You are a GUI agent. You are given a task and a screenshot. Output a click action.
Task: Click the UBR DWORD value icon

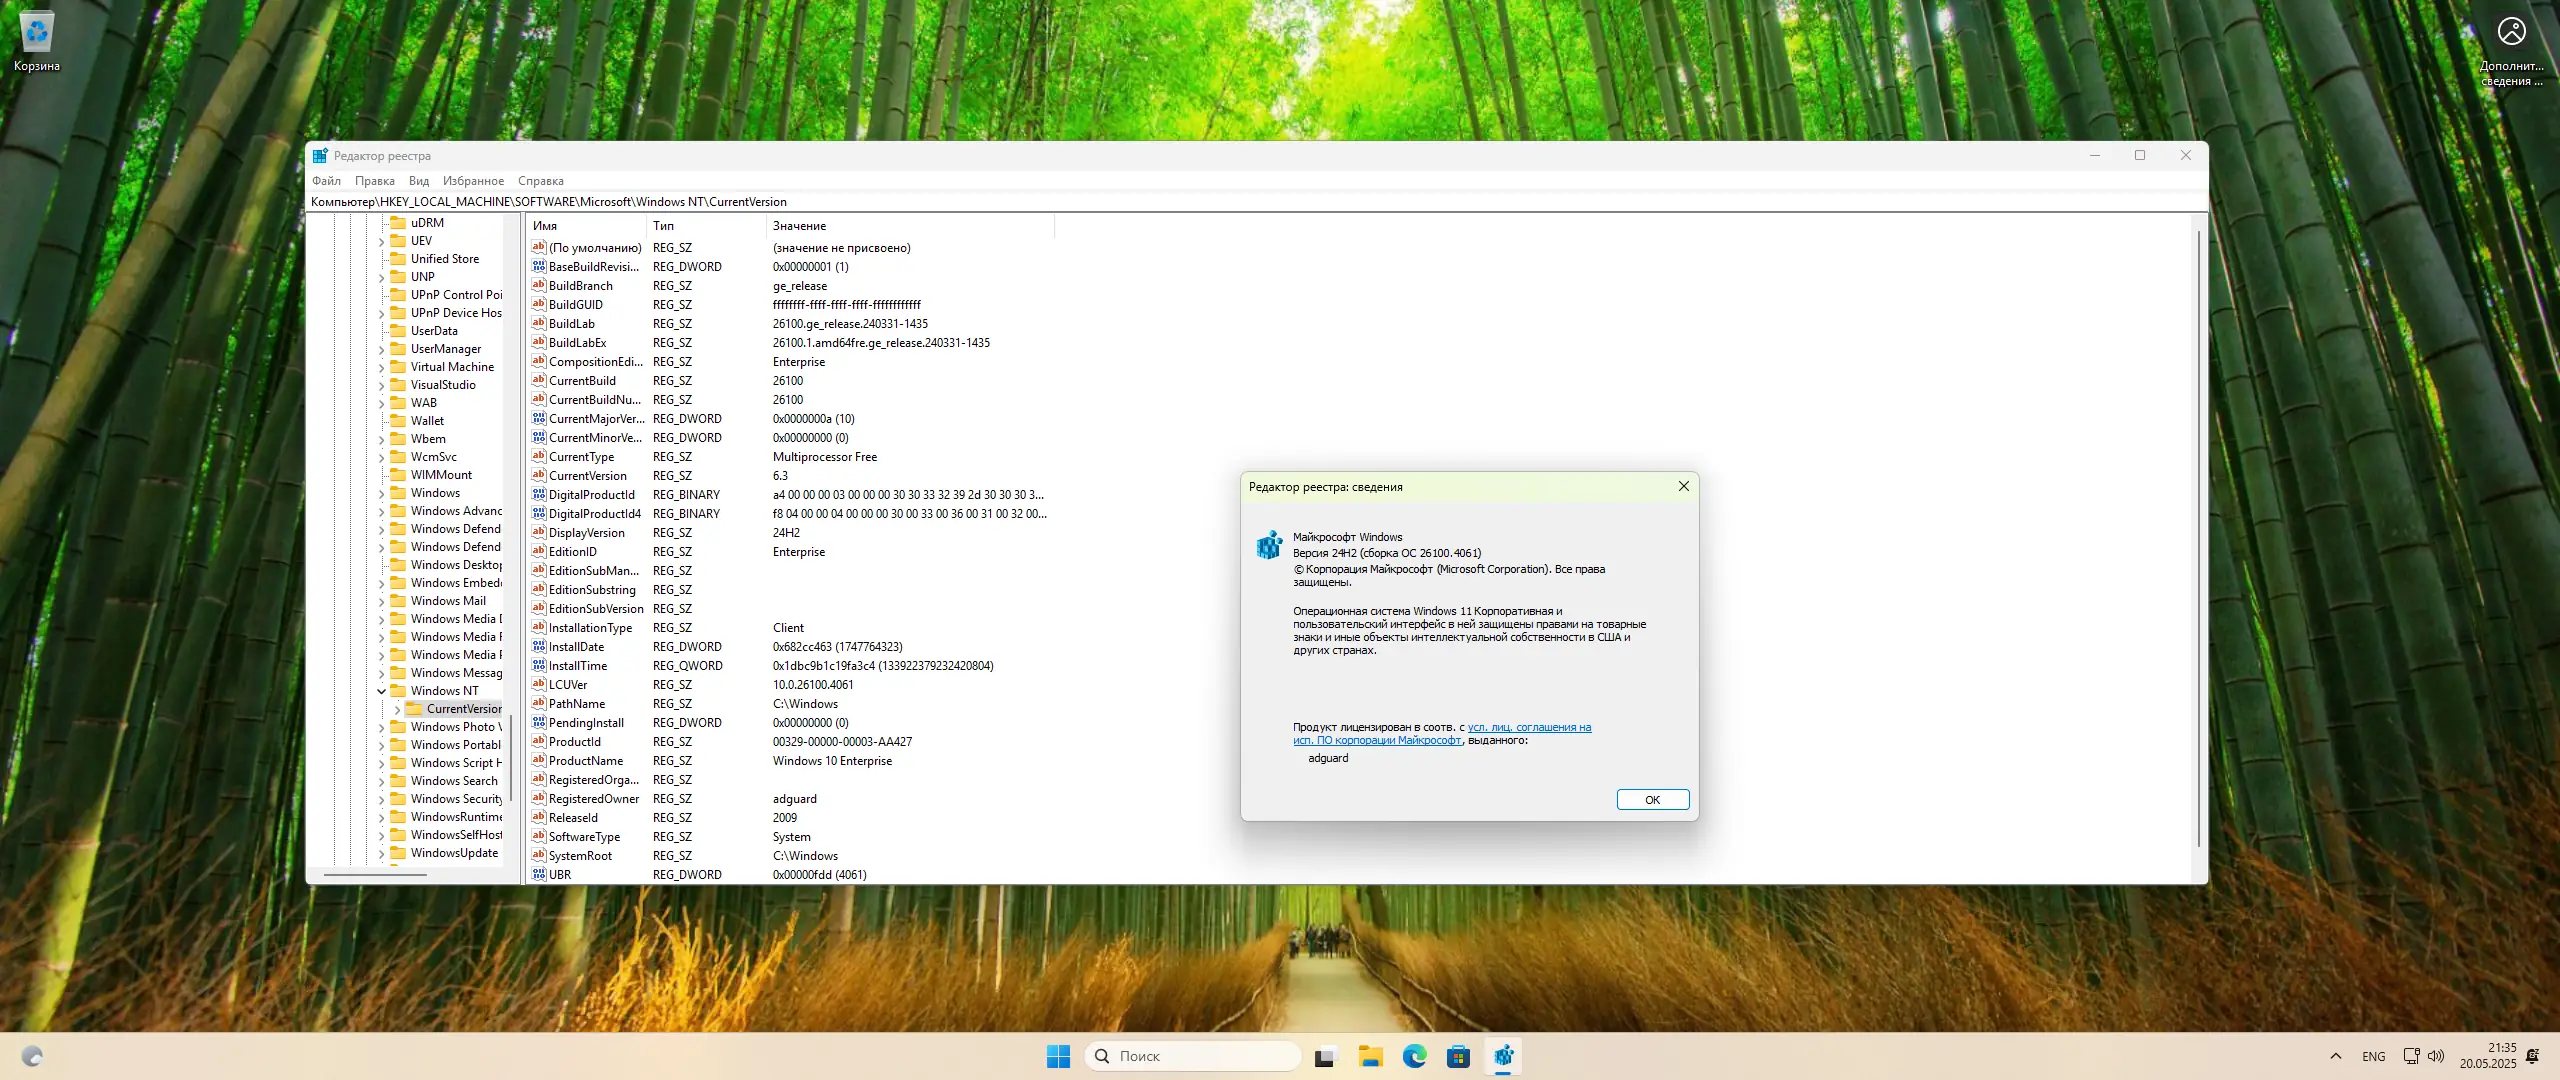click(x=539, y=875)
